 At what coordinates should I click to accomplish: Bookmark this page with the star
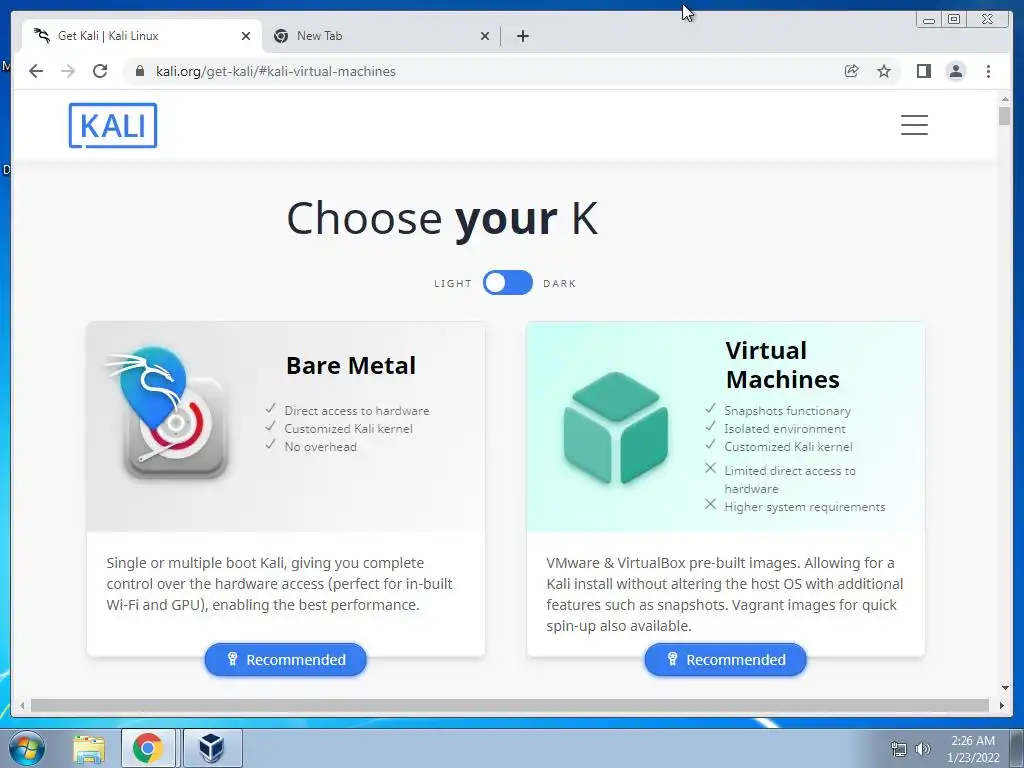884,71
